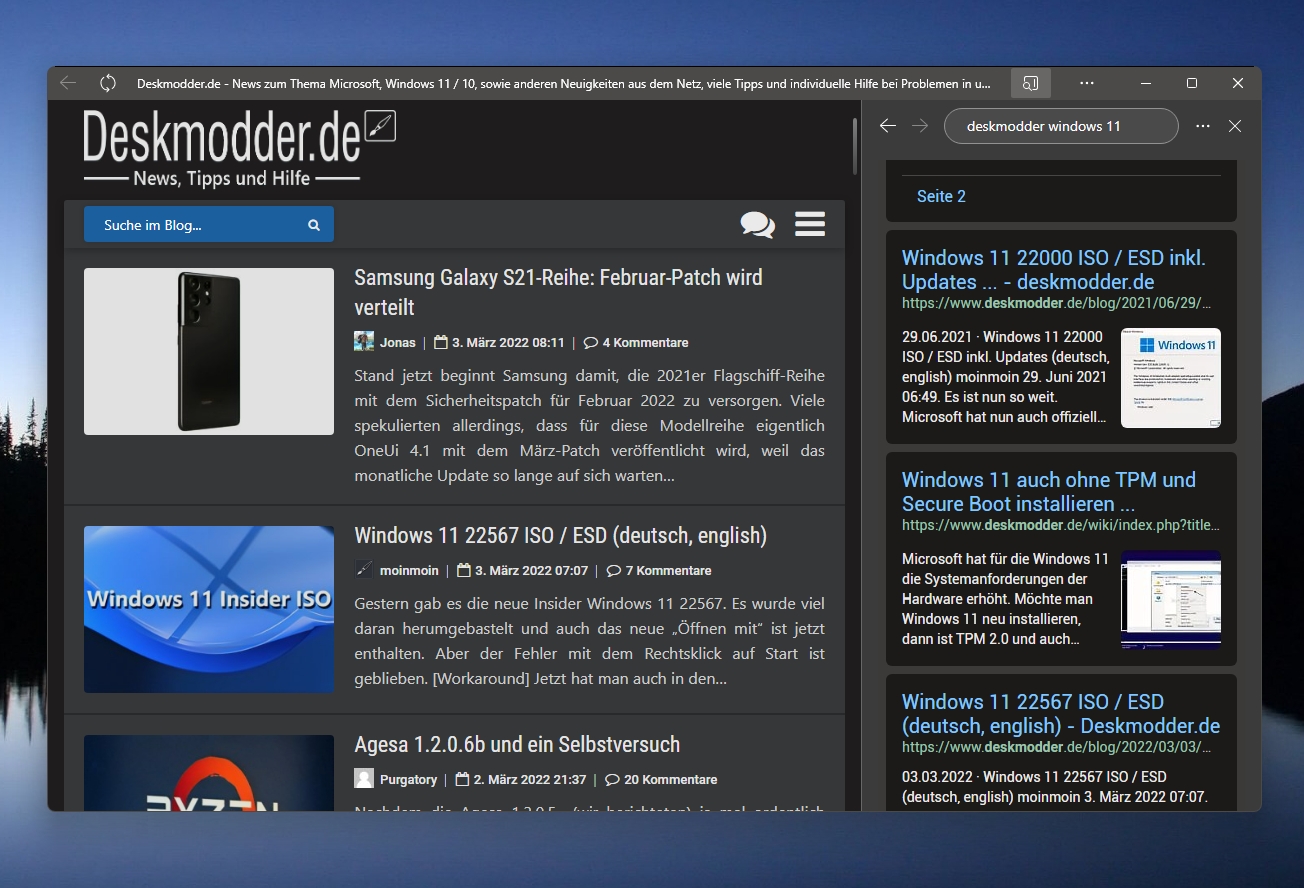Open sidebar panel more options menu
Viewport: 1304px width, 888px height.
pyautogui.click(x=1203, y=126)
